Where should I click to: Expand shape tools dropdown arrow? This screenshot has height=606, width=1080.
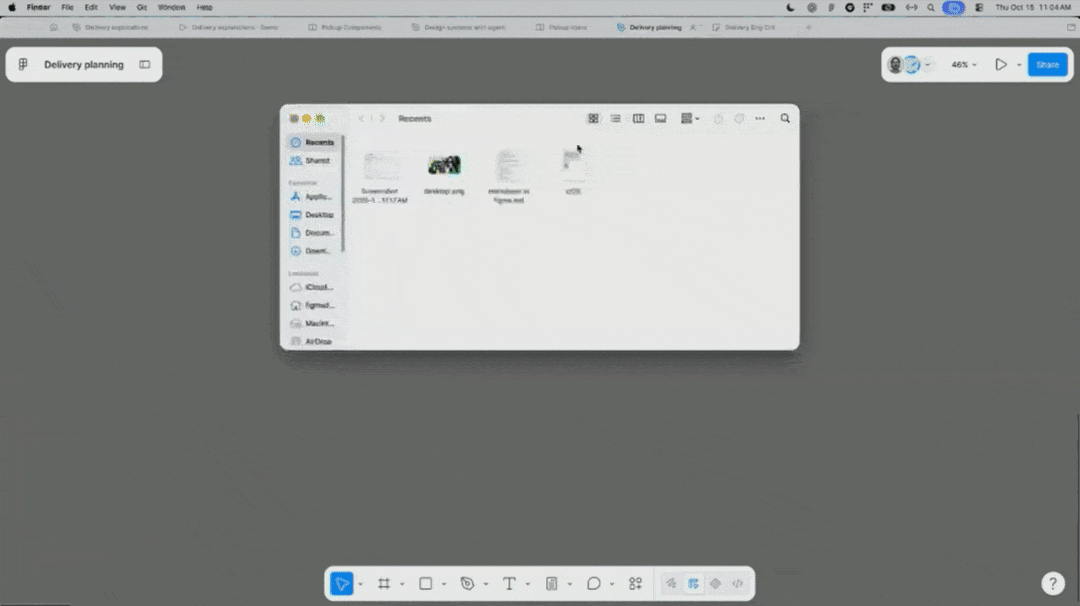point(444,585)
